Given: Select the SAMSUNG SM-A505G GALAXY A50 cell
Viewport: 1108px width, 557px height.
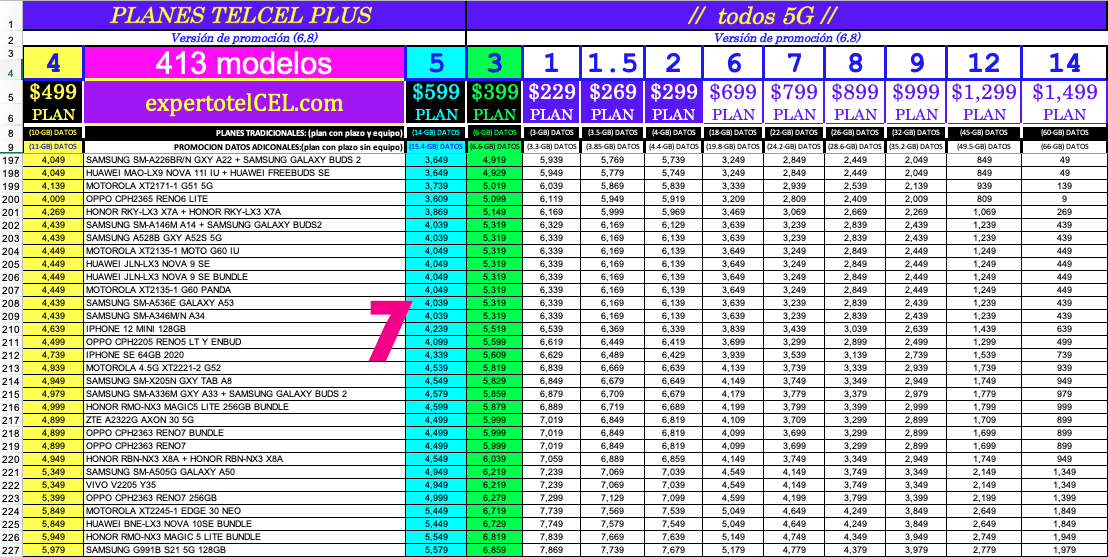Looking at the screenshot, I should click(x=244, y=471).
